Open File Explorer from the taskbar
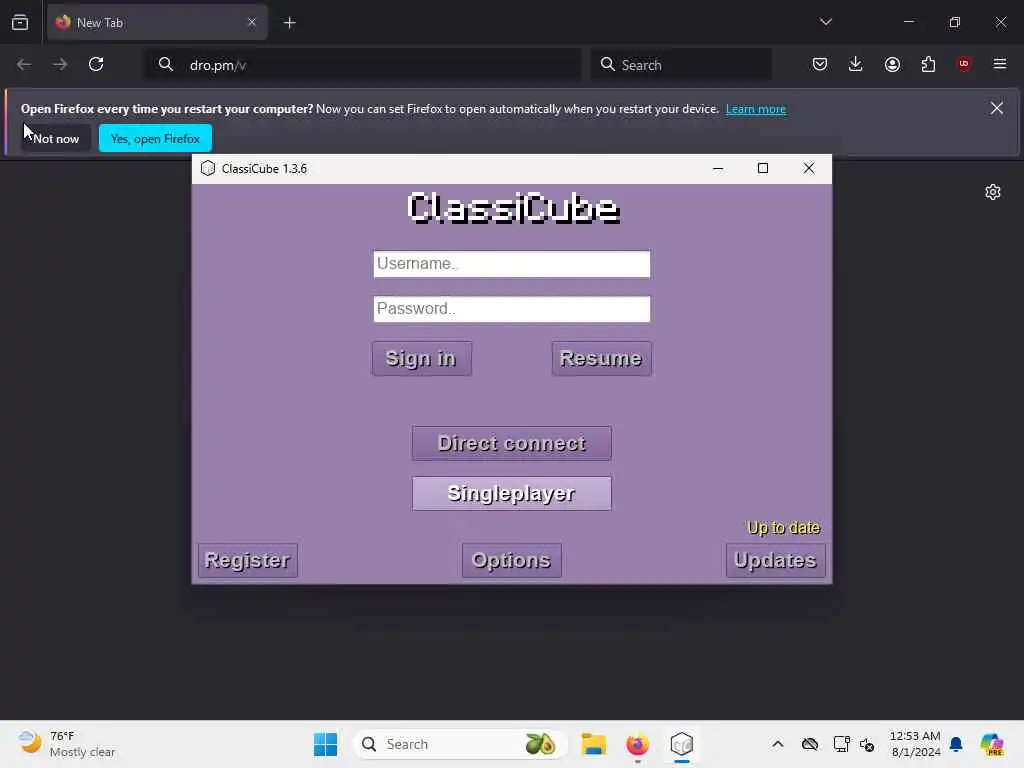The image size is (1024, 768). pos(594,744)
